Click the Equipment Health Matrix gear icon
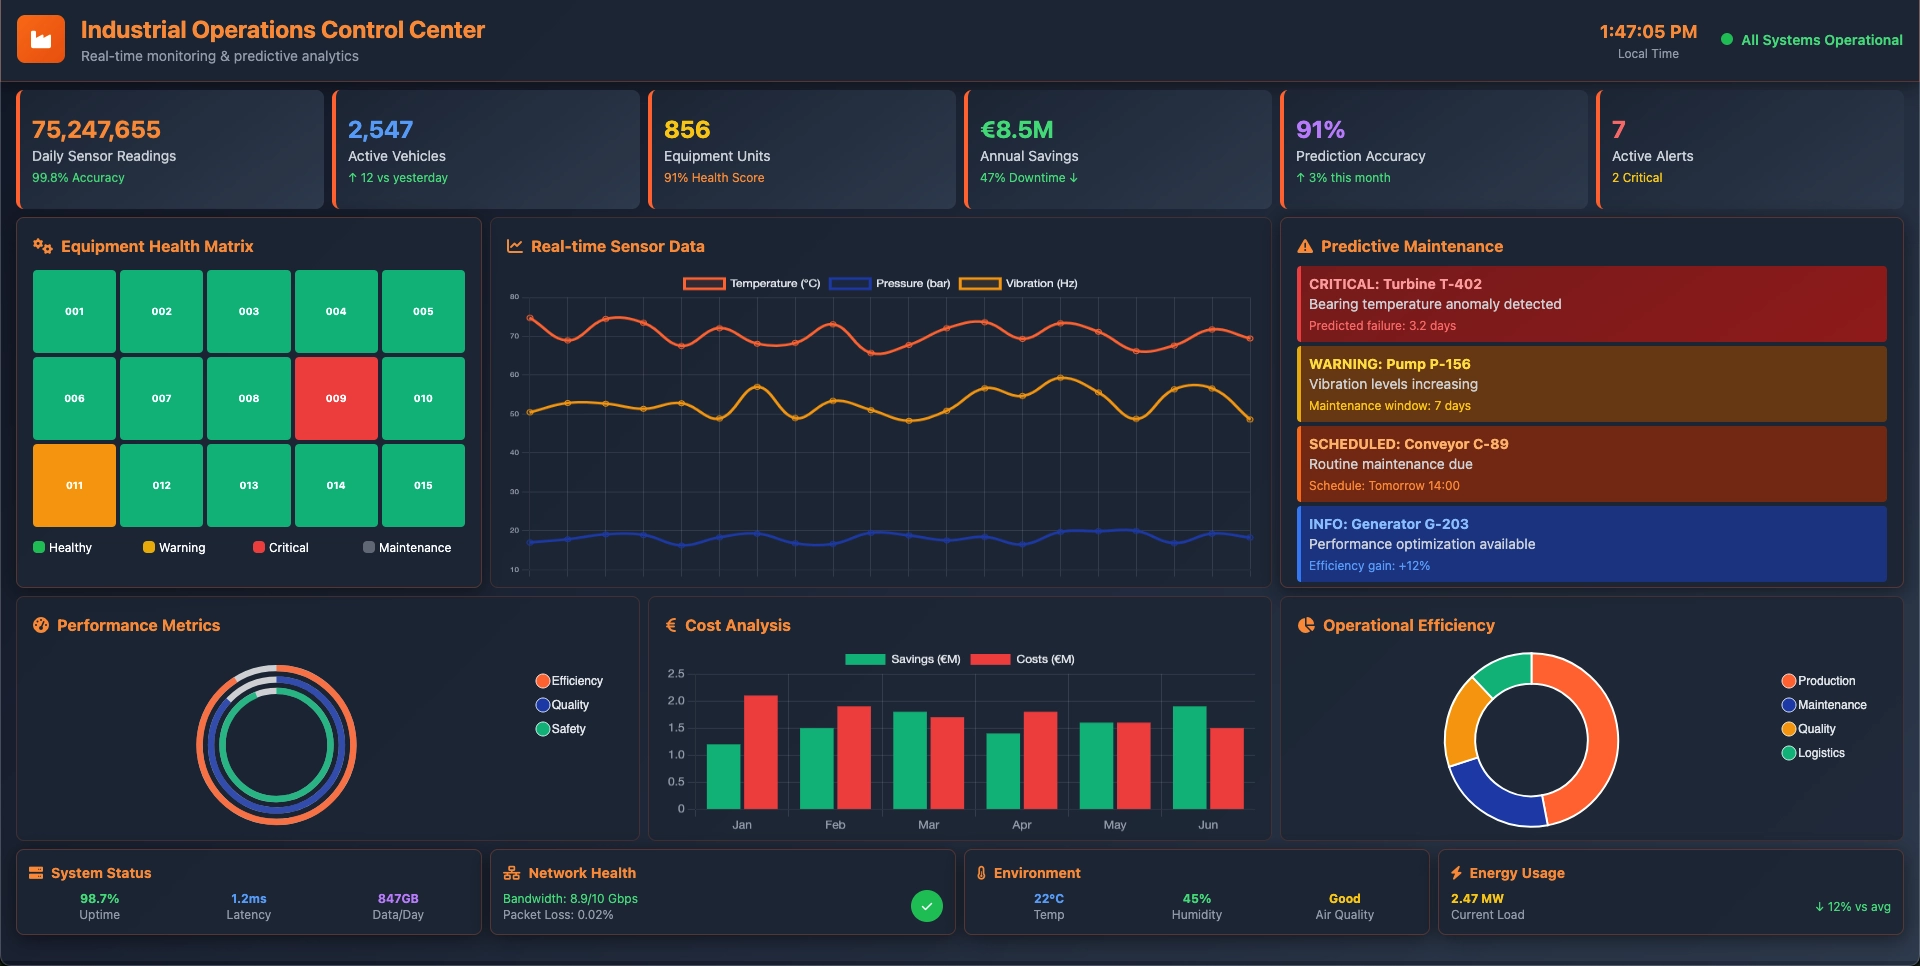 [x=41, y=246]
